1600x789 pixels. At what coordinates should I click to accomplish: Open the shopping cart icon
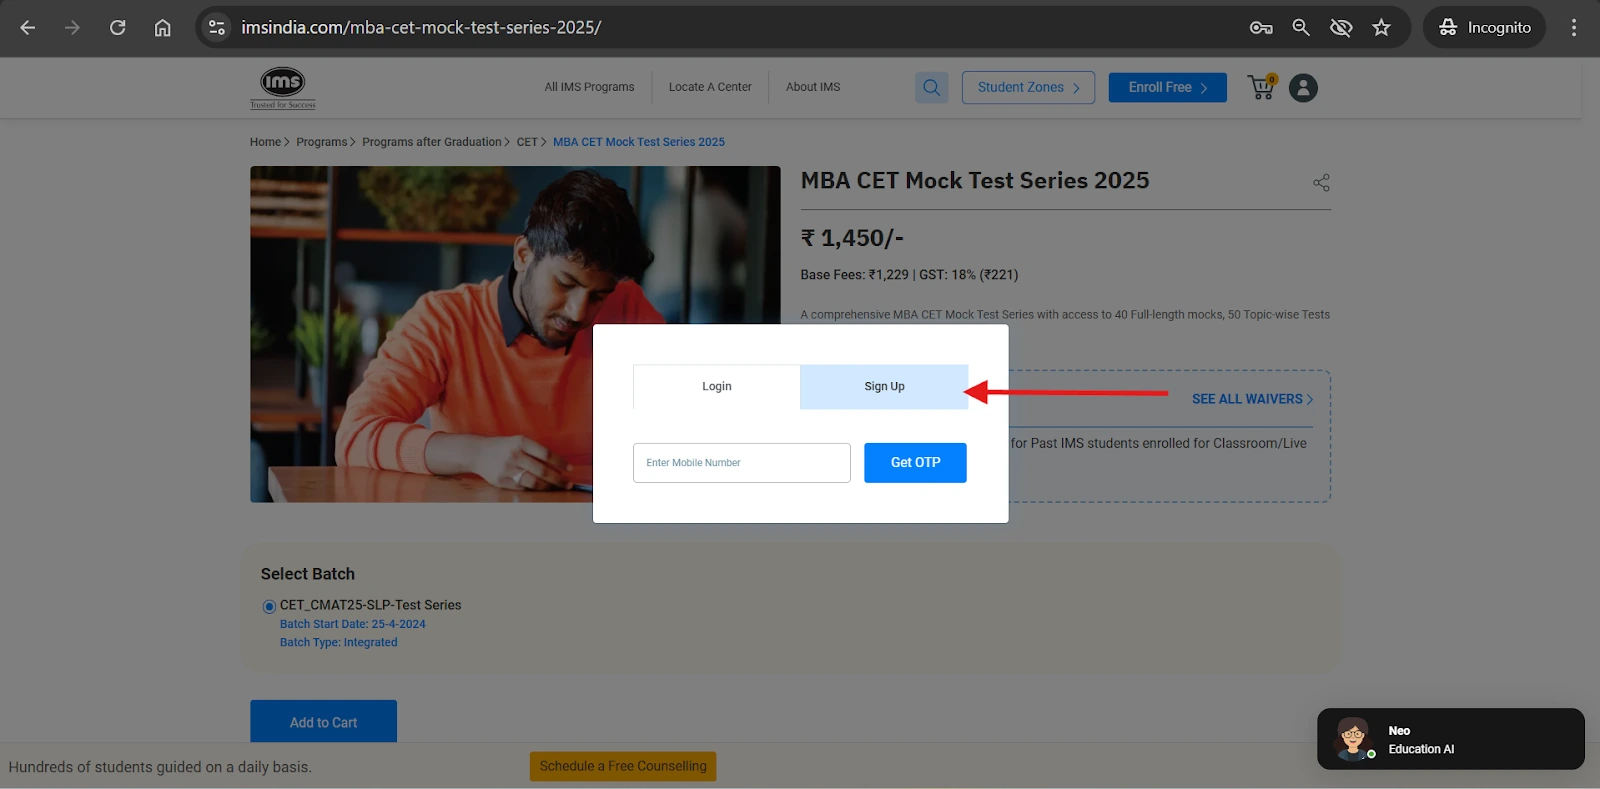point(1263,87)
